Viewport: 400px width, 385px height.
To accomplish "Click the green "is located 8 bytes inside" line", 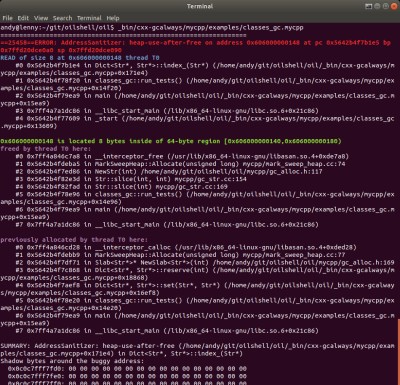I will tap(171, 141).
